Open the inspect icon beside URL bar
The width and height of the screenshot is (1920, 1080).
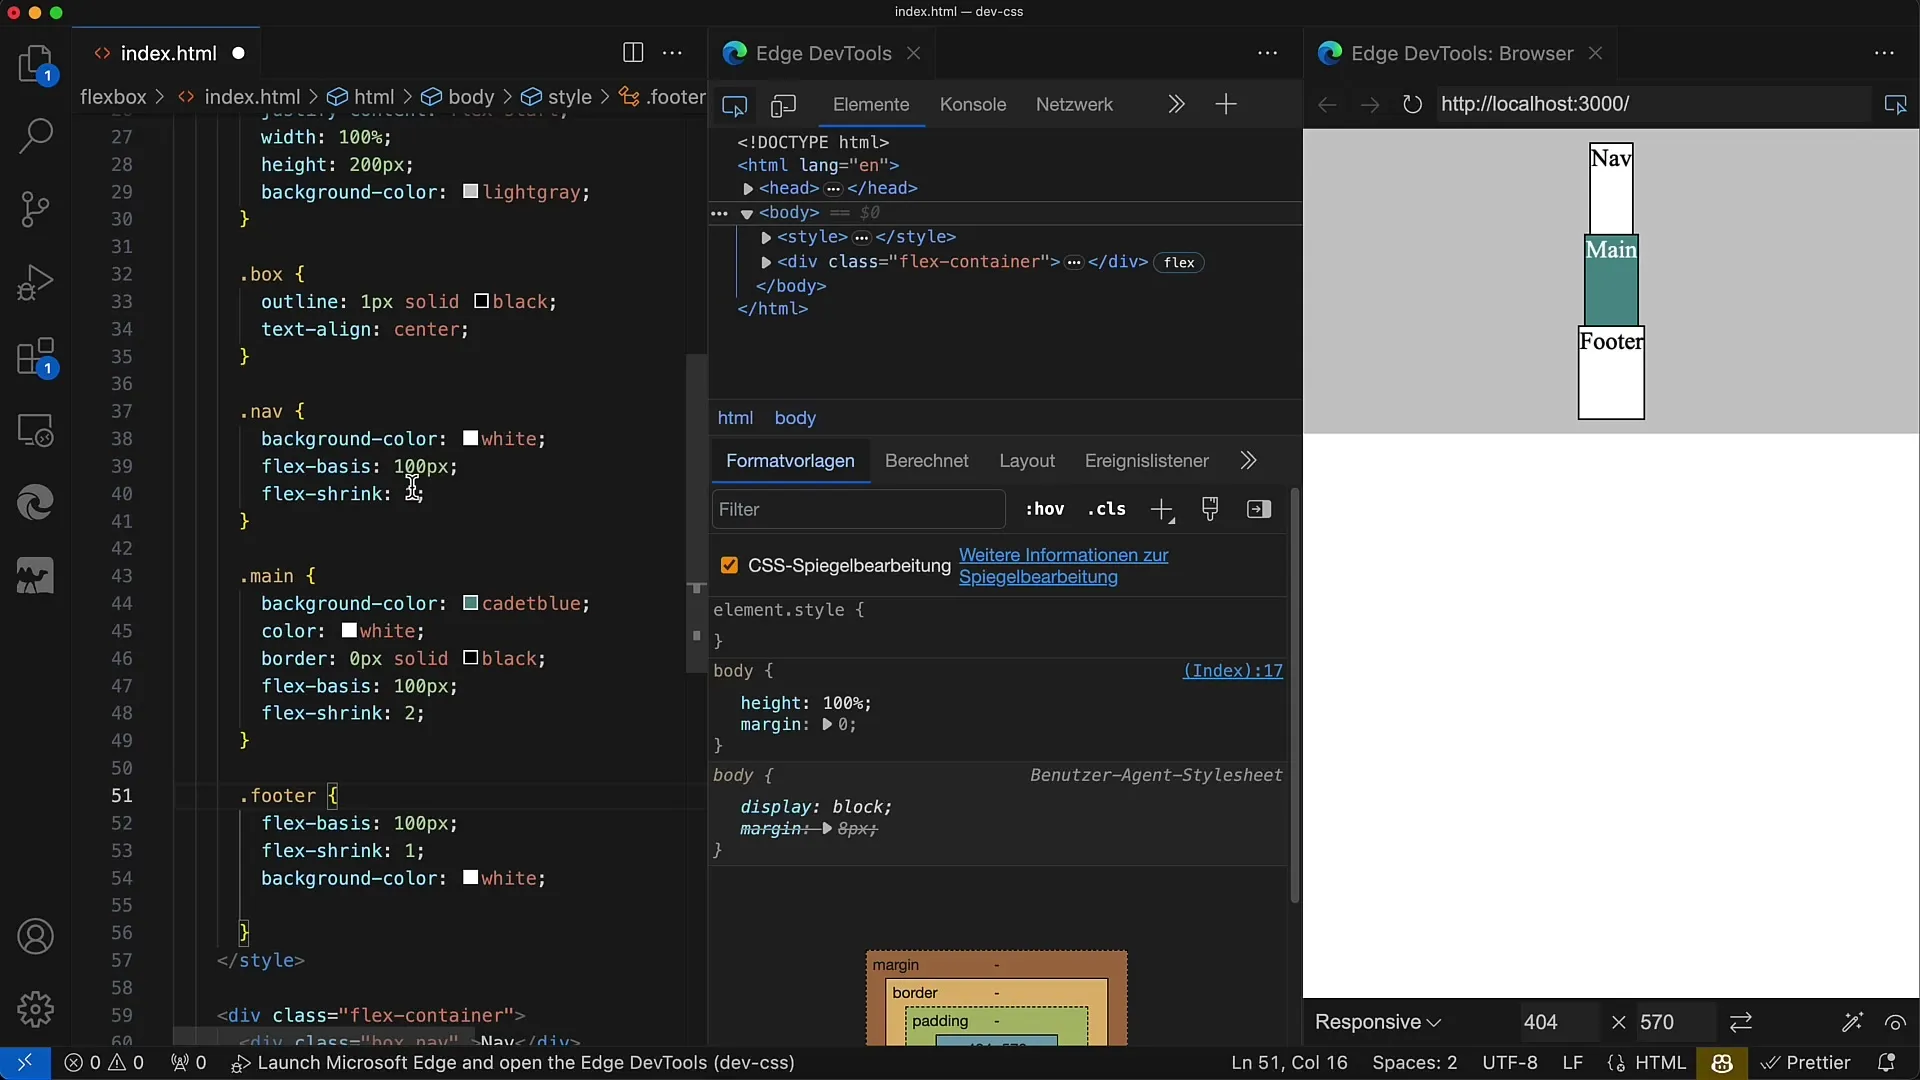click(x=1895, y=104)
